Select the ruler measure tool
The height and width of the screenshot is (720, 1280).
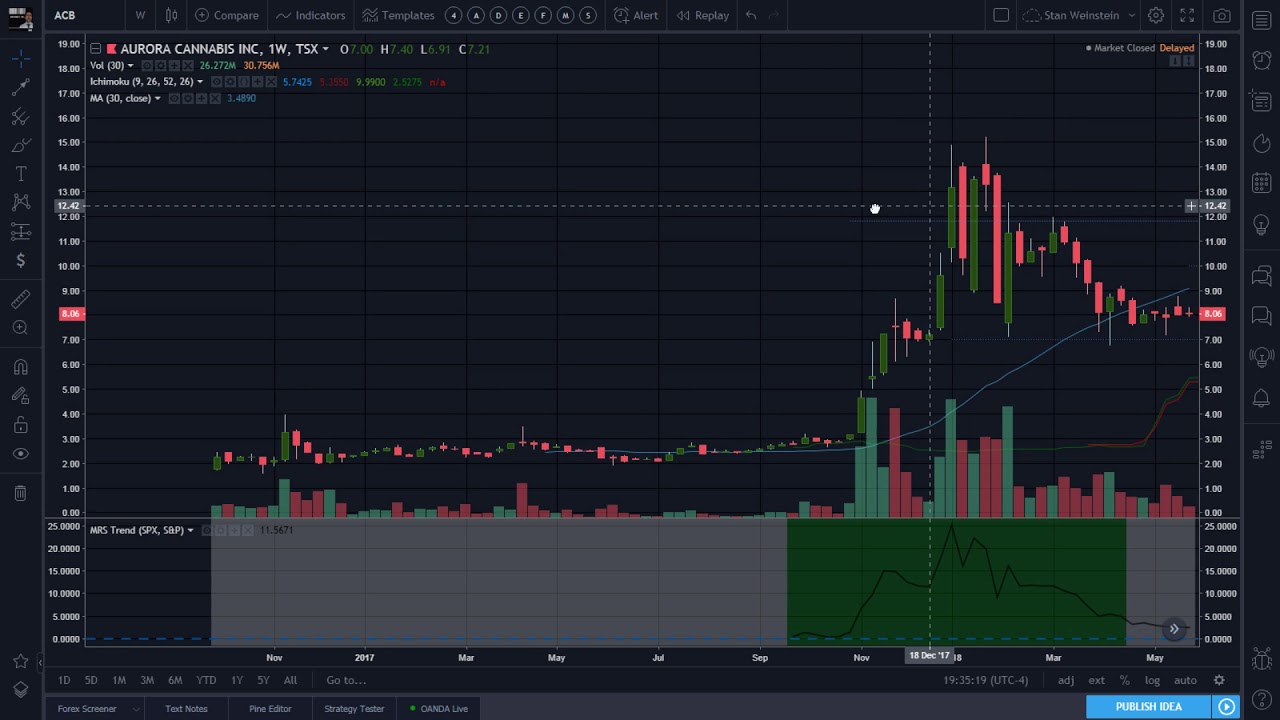pyautogui.click(x=20, y=299)
